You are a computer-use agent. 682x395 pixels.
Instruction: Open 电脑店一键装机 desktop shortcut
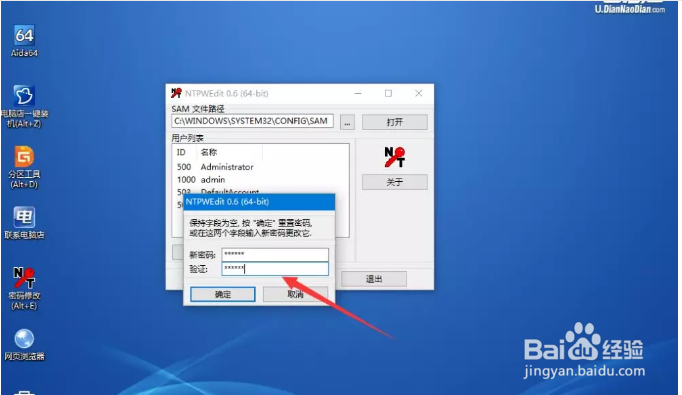(24, 106)
